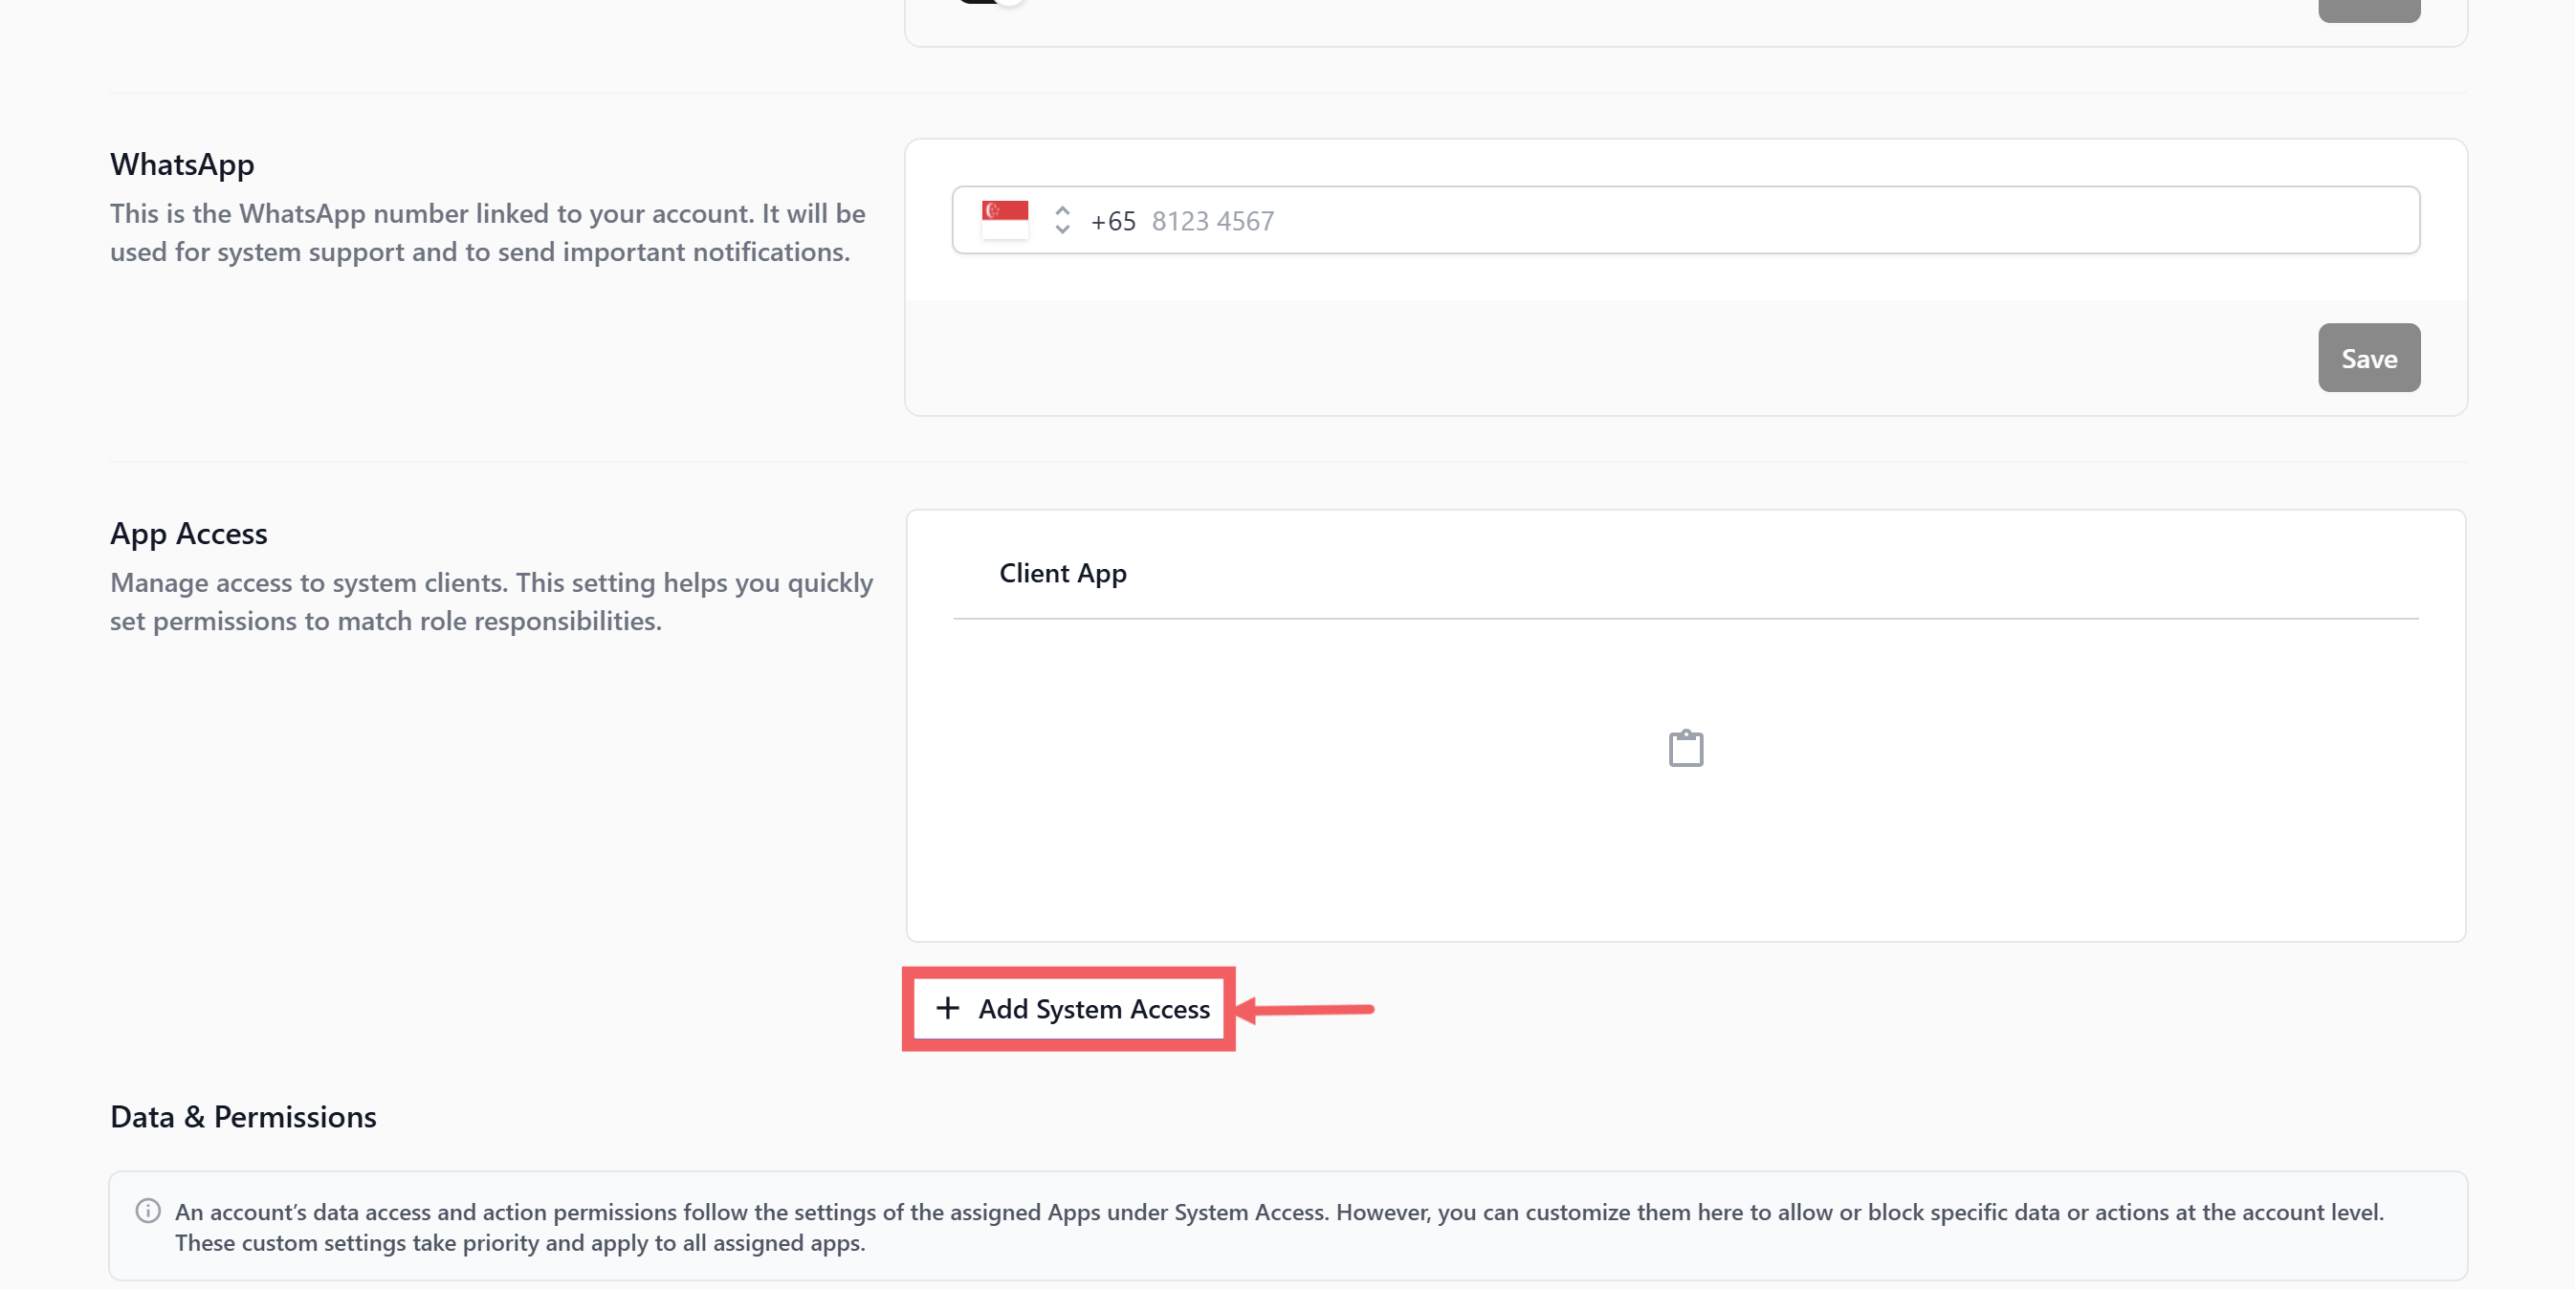Viewport: 2576px width, 1290px height.
Task: Click the App Access description text
Action: [490, 601]
